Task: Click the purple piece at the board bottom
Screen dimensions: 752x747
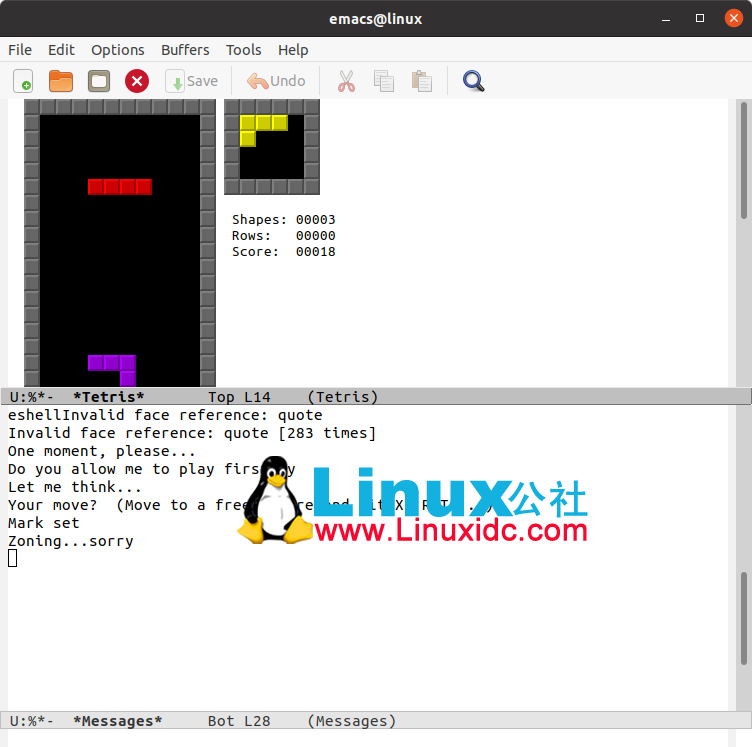Action: tap(112, 371)
